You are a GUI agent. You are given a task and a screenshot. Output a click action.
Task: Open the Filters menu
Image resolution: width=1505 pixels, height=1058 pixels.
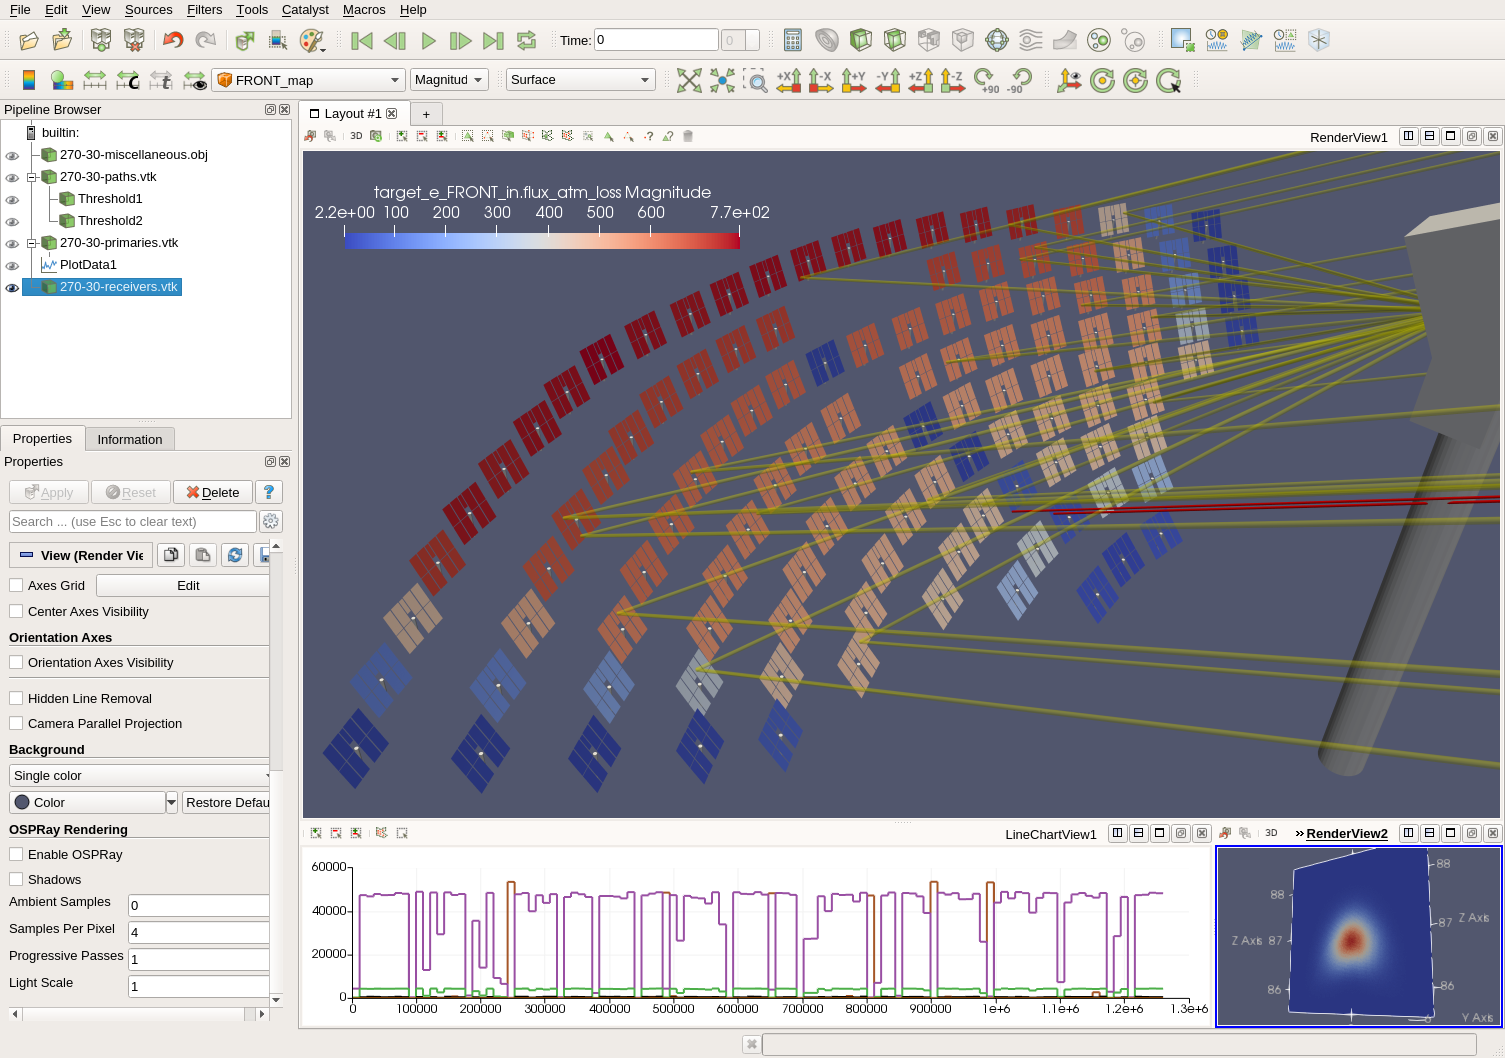coord(204,10)
